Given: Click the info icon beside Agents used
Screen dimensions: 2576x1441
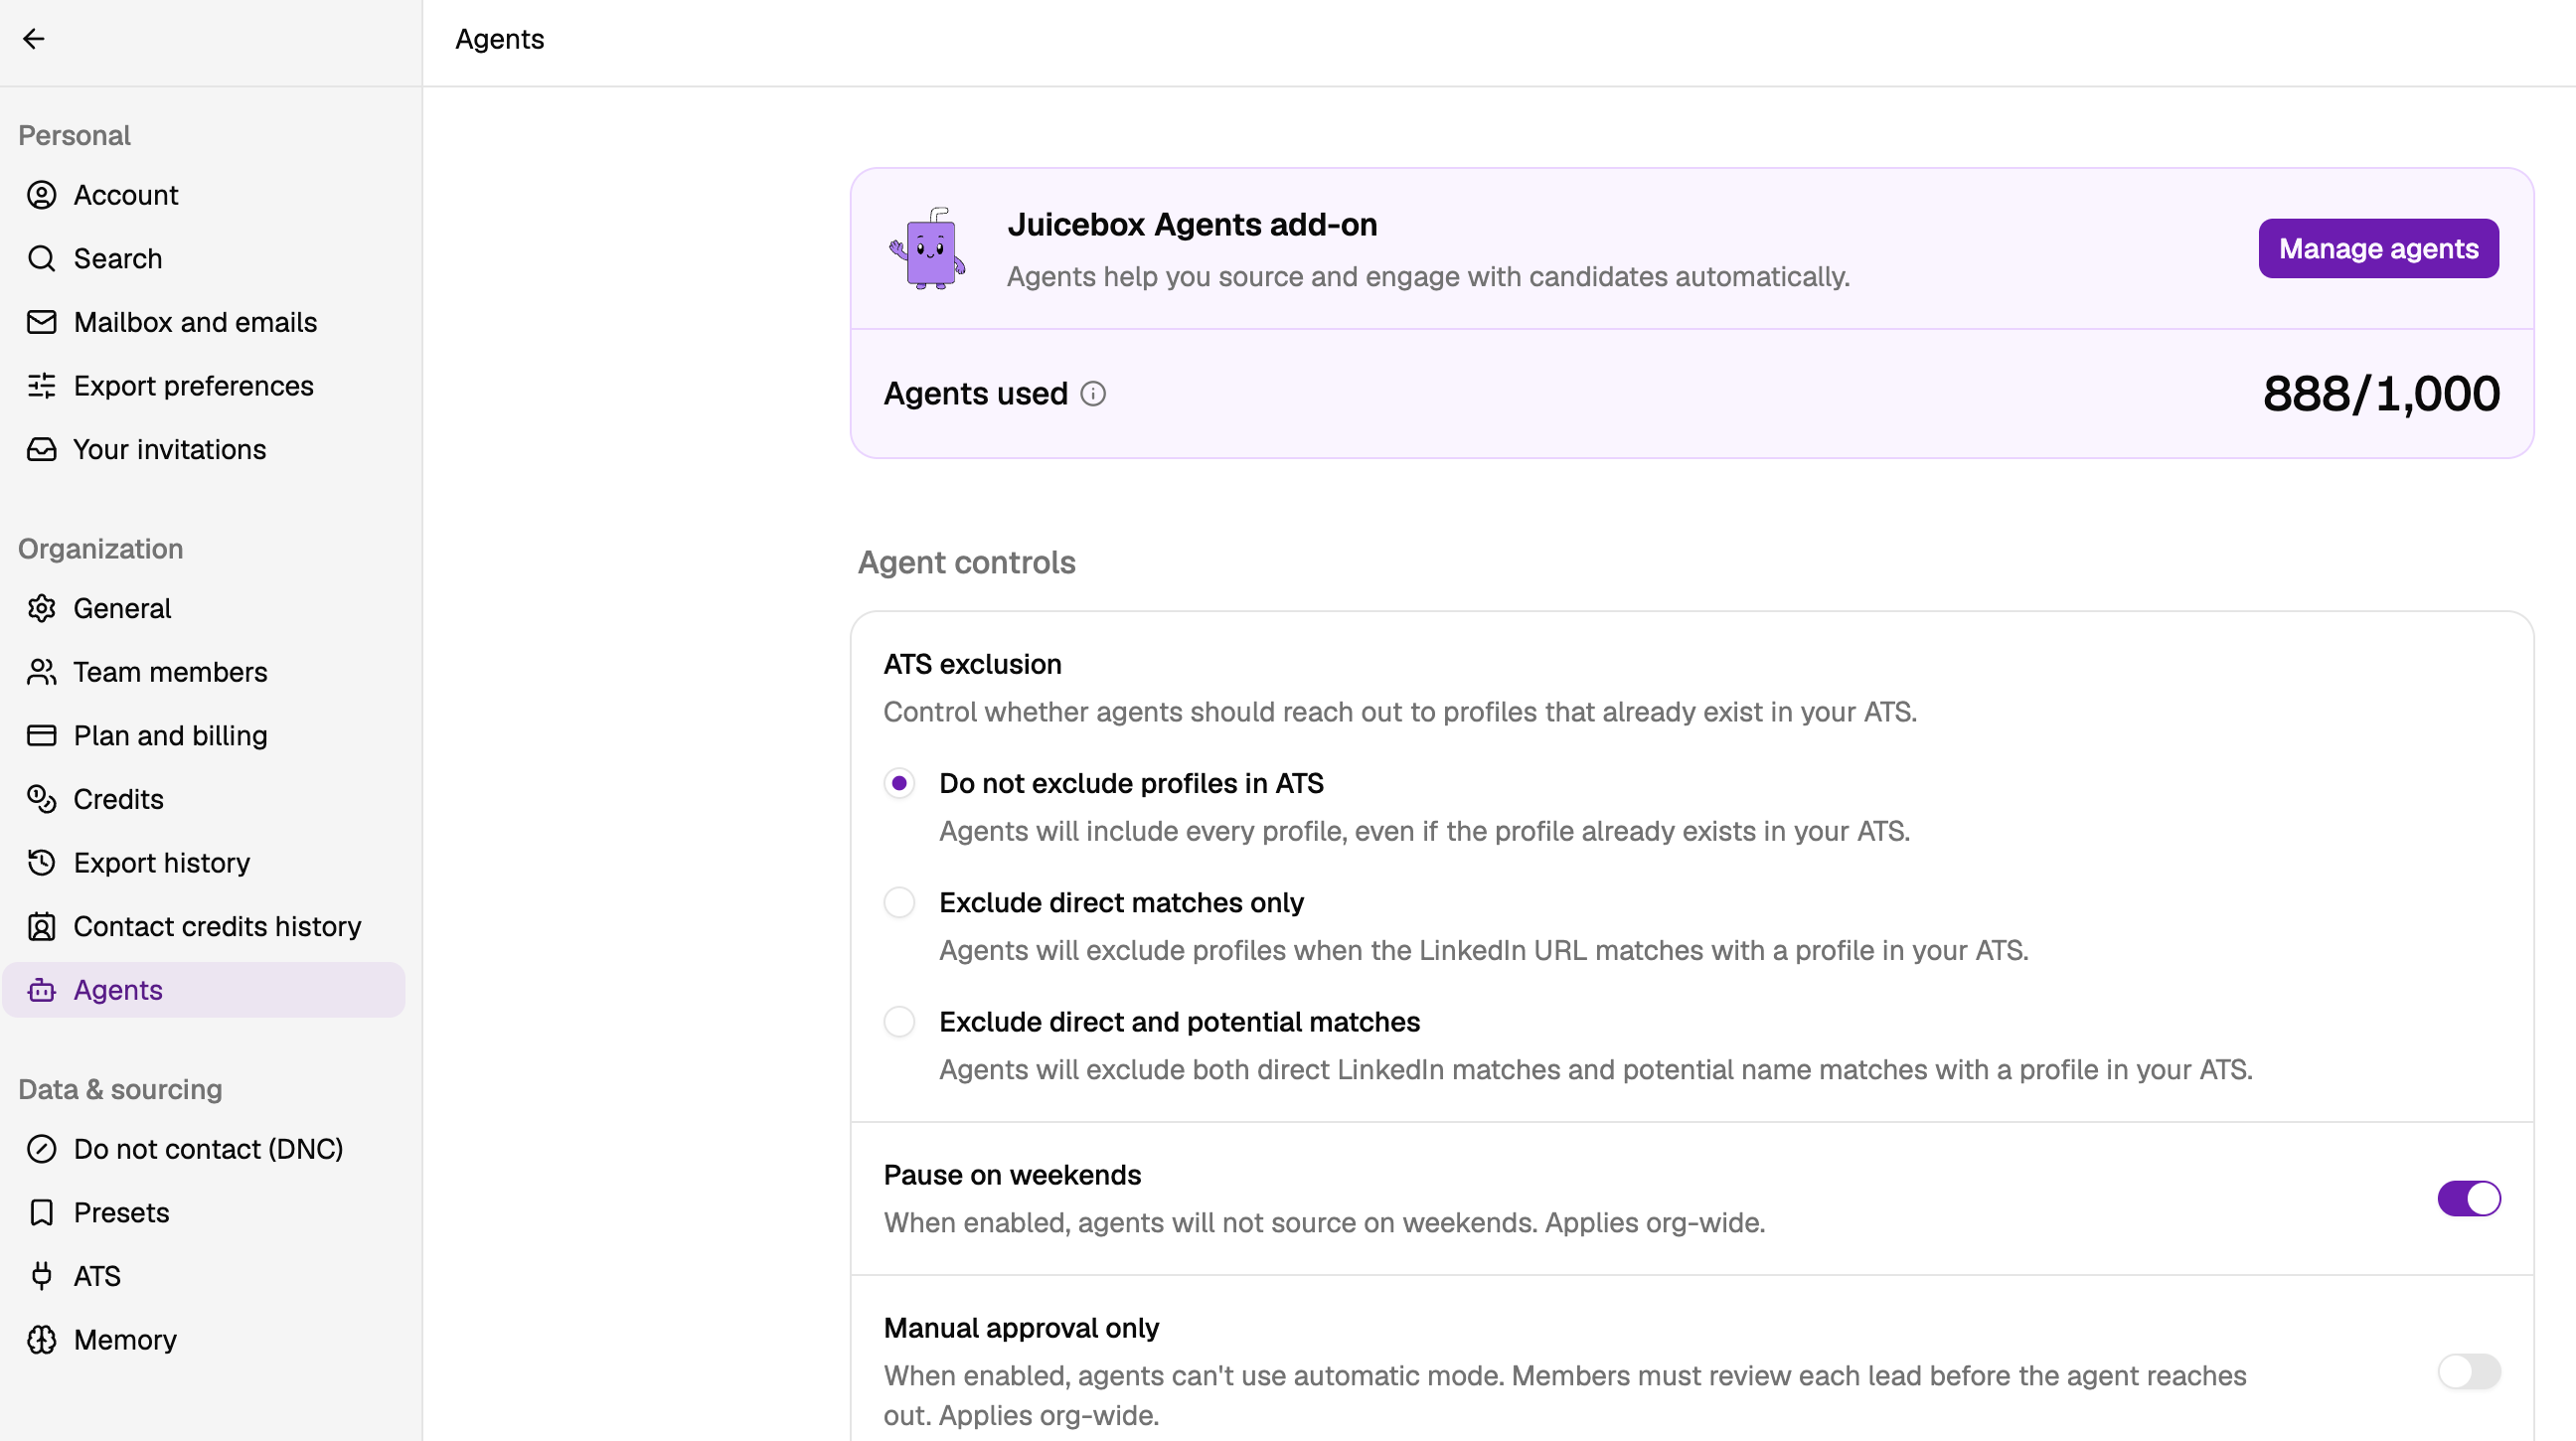Looking at the screenshot, I should pos(1093,394).
